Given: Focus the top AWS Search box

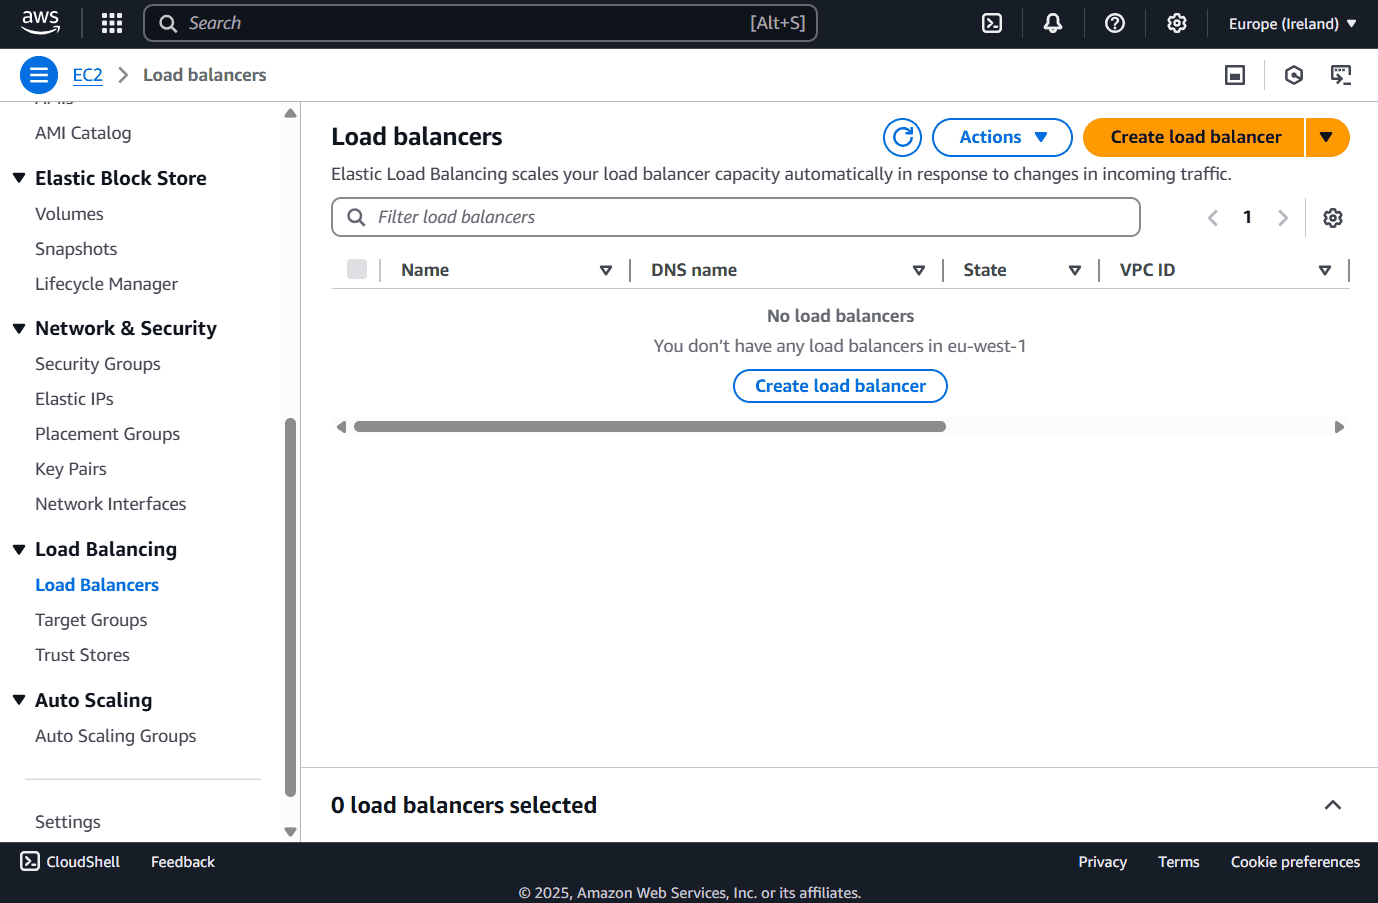Looking at the screenshot, I should 480,23.
